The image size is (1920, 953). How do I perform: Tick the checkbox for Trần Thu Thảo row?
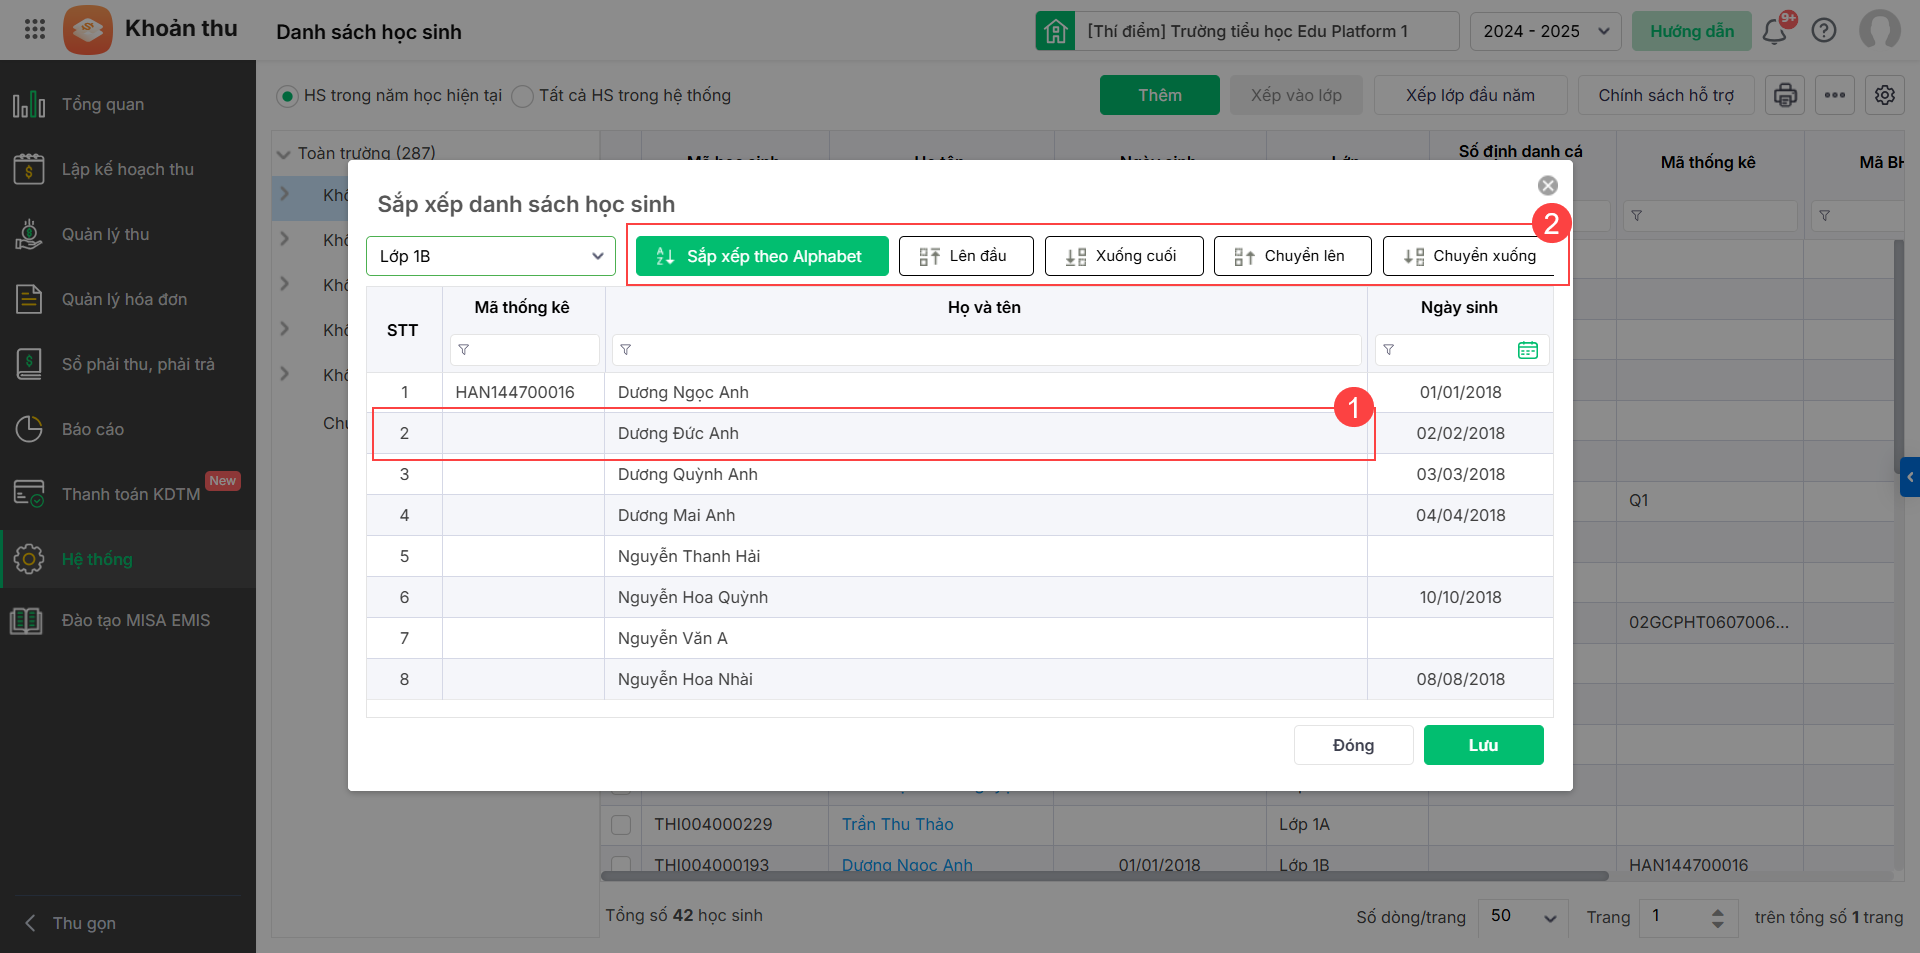[x=621, y=825]
